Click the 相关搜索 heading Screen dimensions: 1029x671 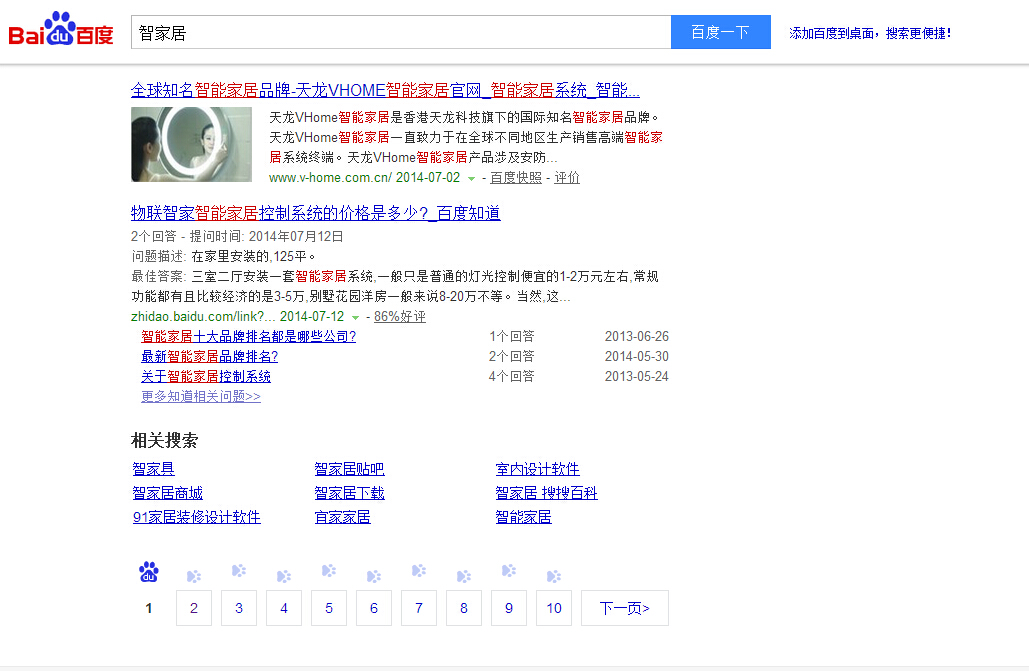pos(165,440)
